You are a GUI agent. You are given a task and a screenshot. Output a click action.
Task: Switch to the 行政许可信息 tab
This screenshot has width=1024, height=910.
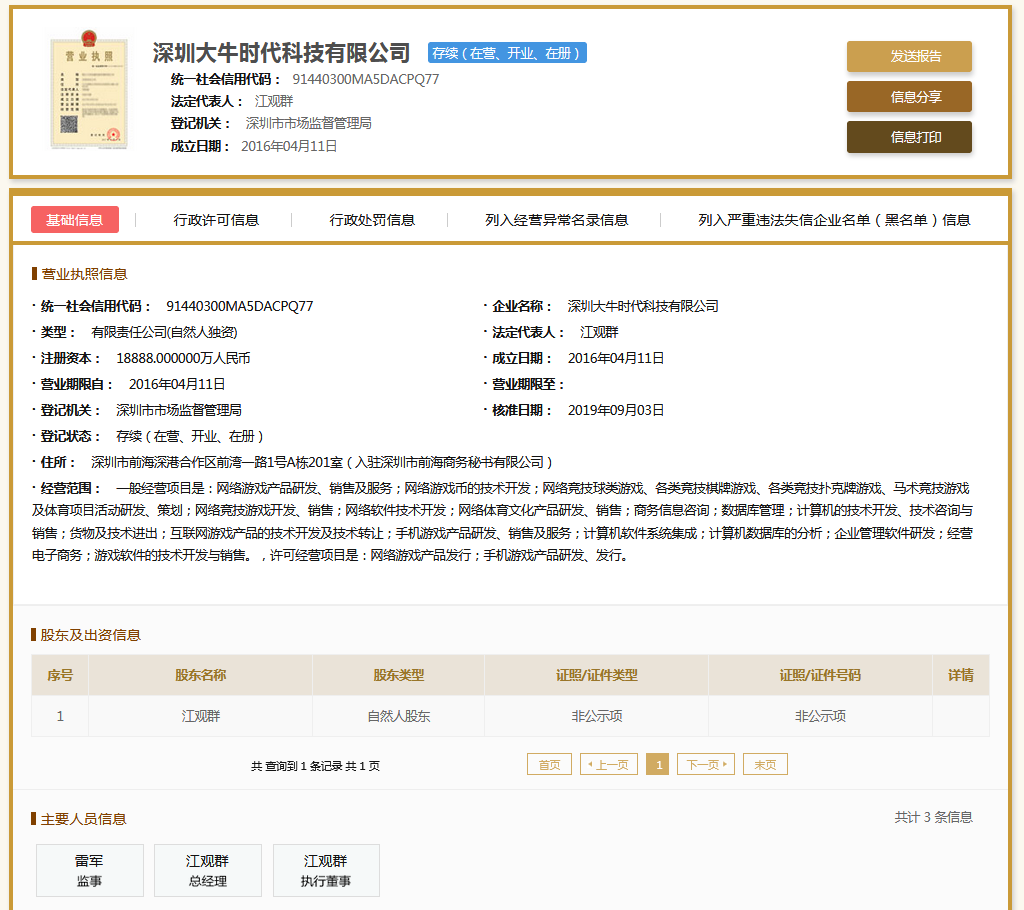click(216, 220)
